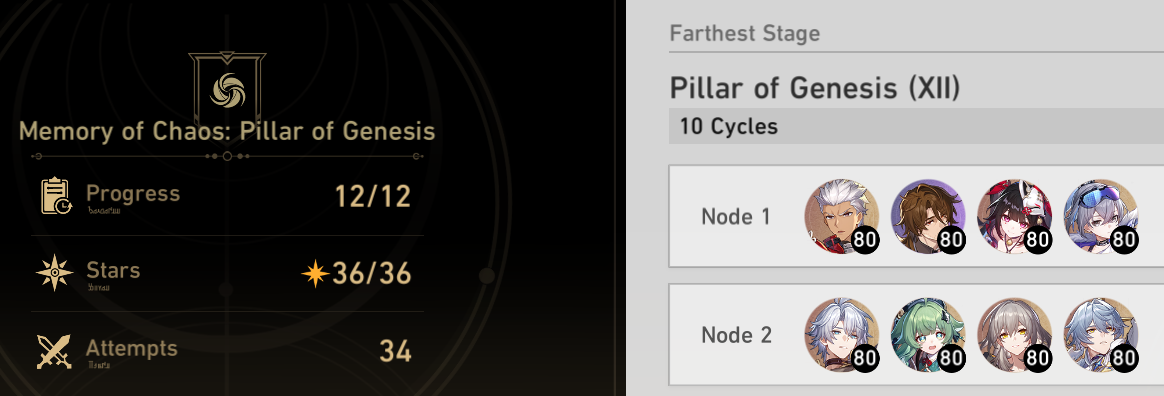Click the Memory of Chaos swirl emblem
1164x396 pixels.
click(227, 89)
